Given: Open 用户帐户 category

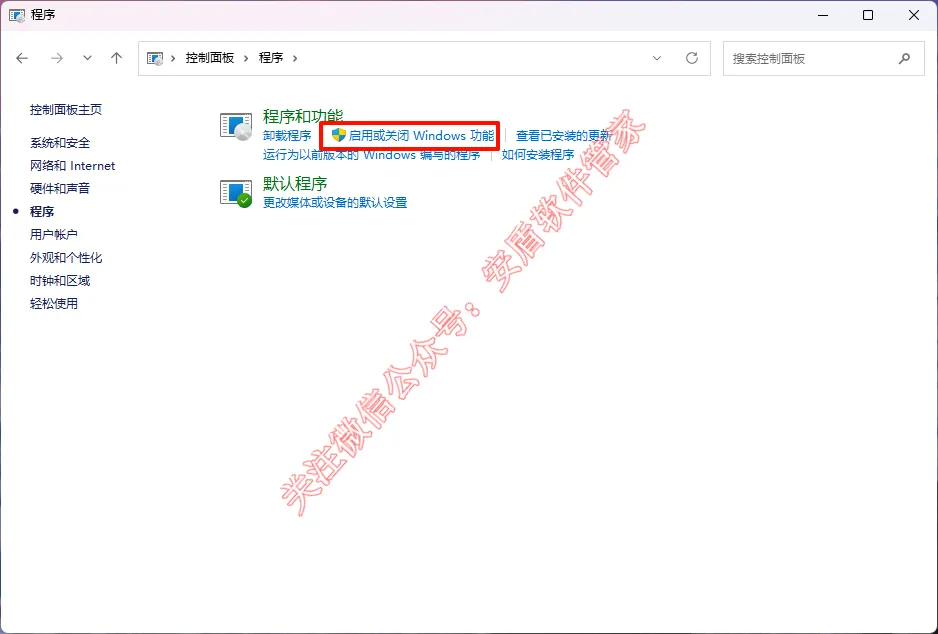Looking at the screenshot, I should [x=54, y=234].
